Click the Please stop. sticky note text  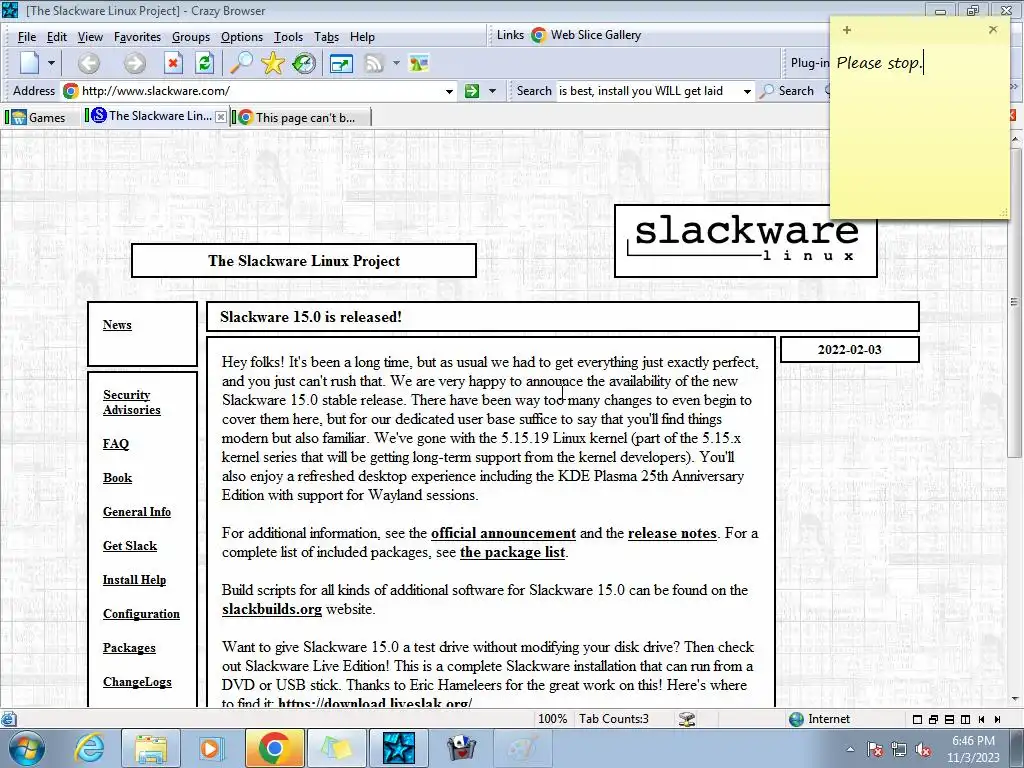pyautogui.click(x=879, y=63)
